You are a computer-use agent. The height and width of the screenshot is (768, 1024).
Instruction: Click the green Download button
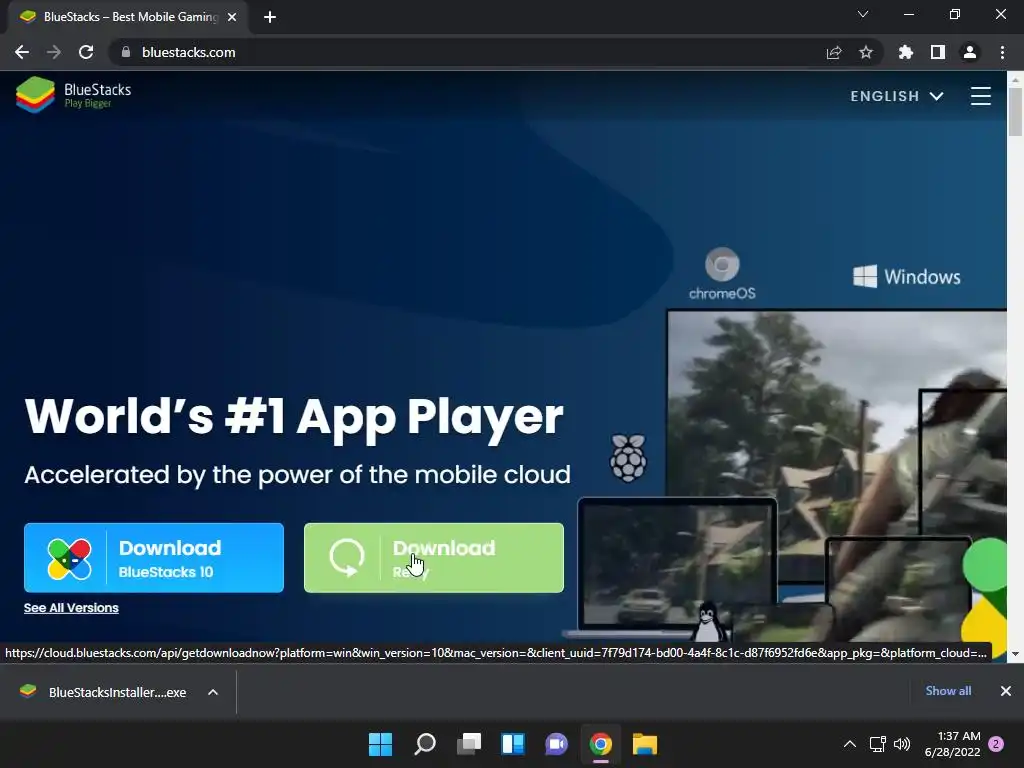pyautogui.click(x=434, y=558)
